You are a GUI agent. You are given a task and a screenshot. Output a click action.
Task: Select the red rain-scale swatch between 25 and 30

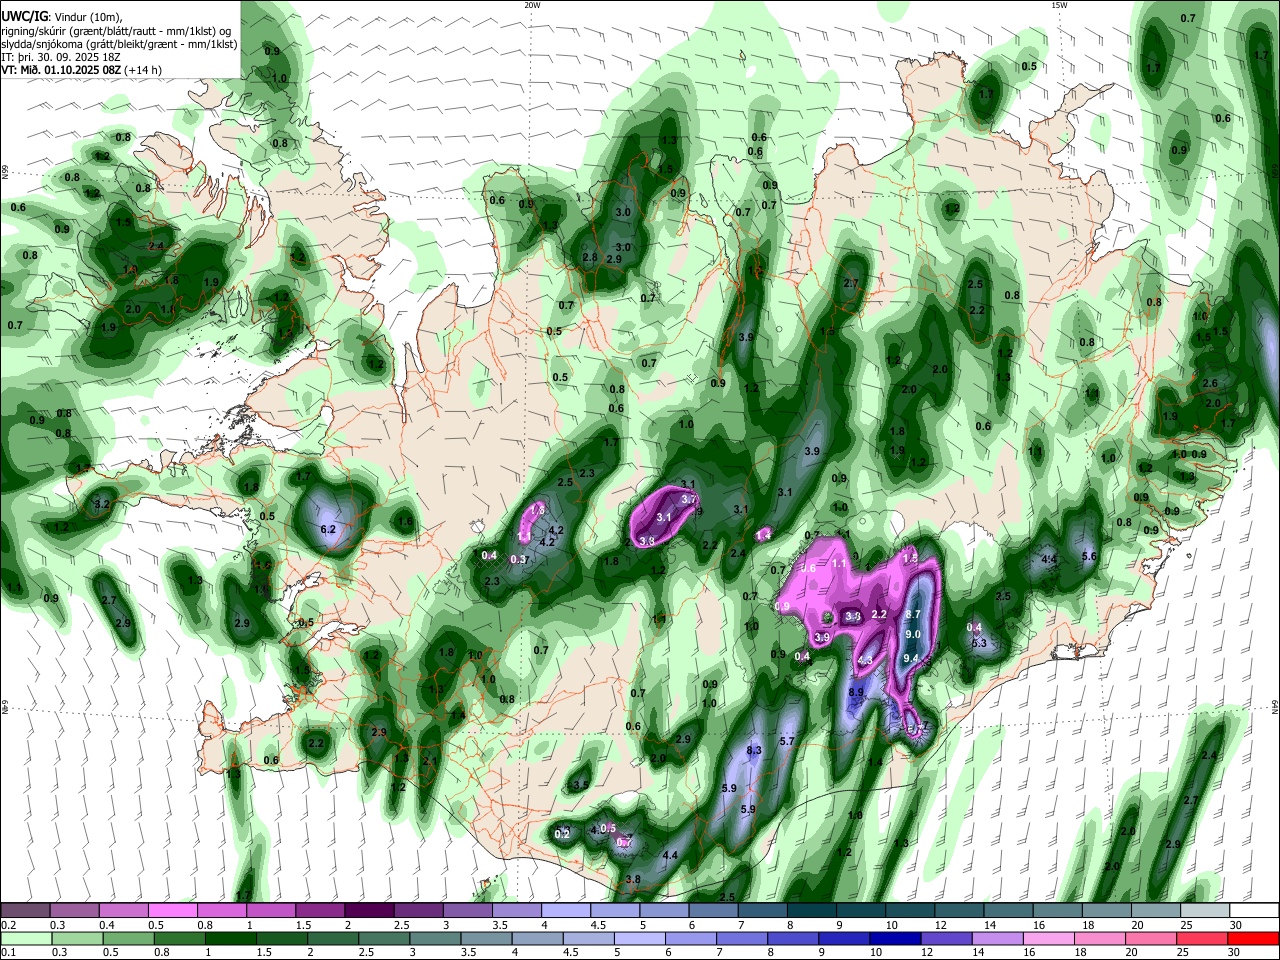coord(1203,938)
